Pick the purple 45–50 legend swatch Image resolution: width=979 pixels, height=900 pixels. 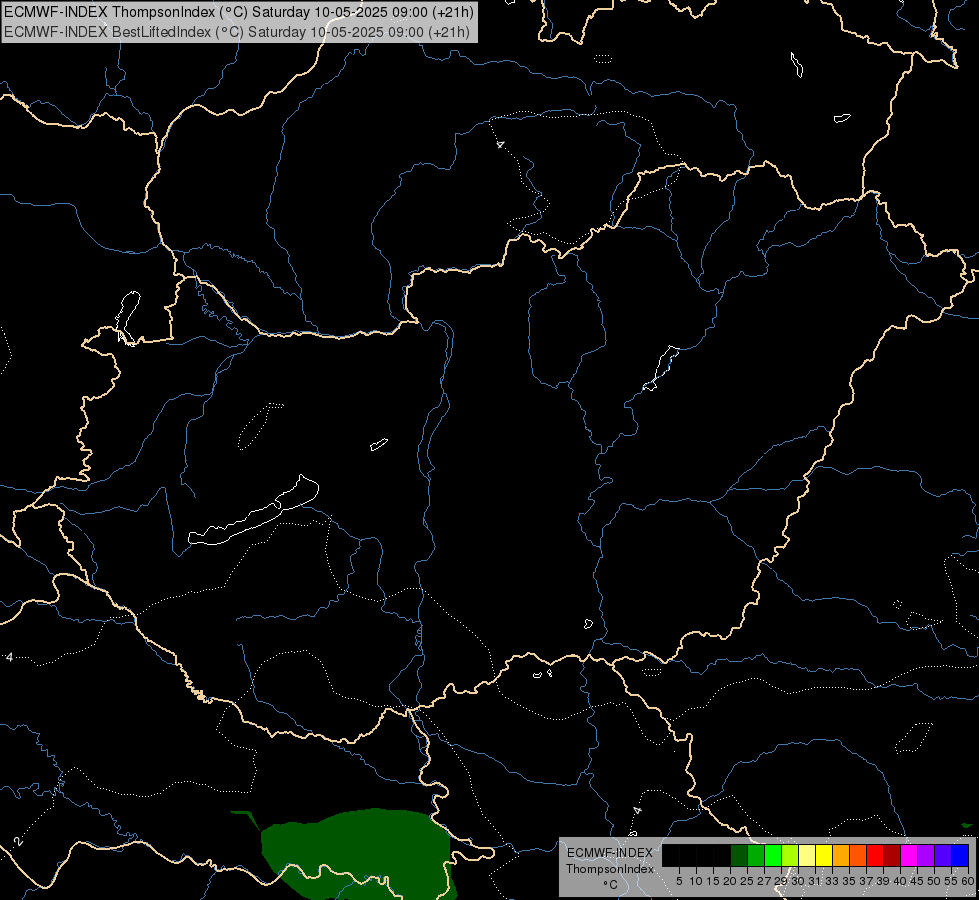point(926,855)
